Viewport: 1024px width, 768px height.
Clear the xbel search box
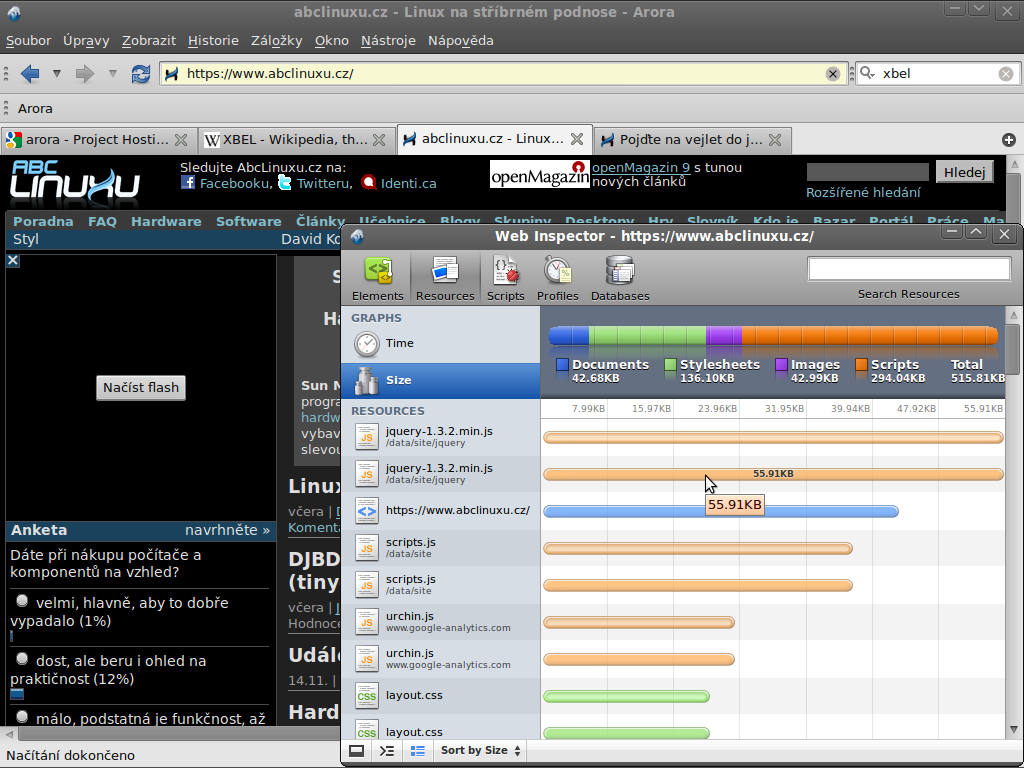(1006, 74)
